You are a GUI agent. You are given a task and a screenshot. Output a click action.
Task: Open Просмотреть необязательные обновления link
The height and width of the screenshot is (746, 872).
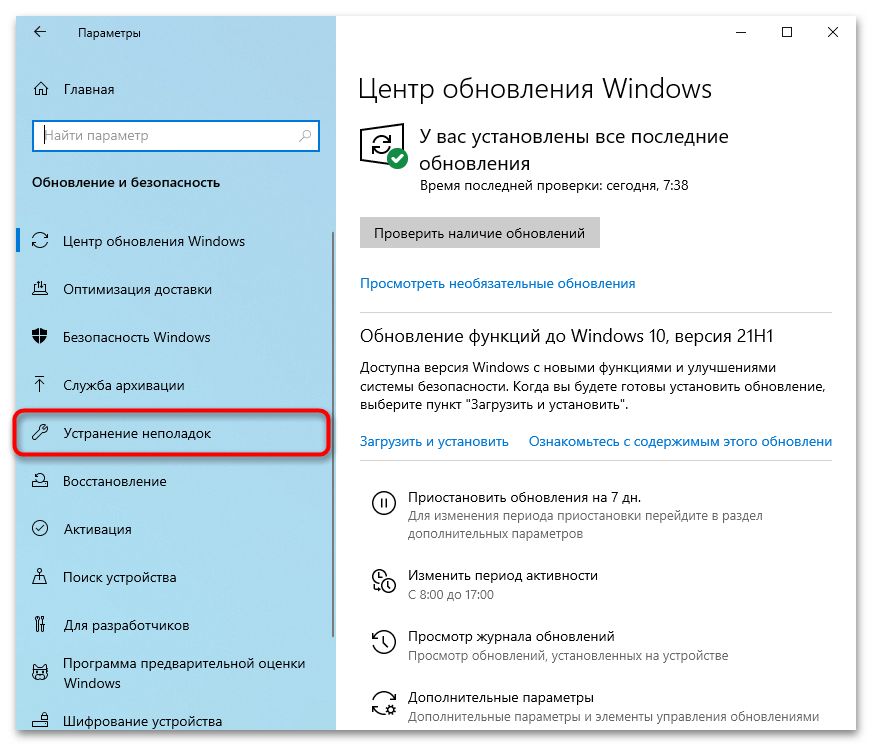tap(497, 284)
